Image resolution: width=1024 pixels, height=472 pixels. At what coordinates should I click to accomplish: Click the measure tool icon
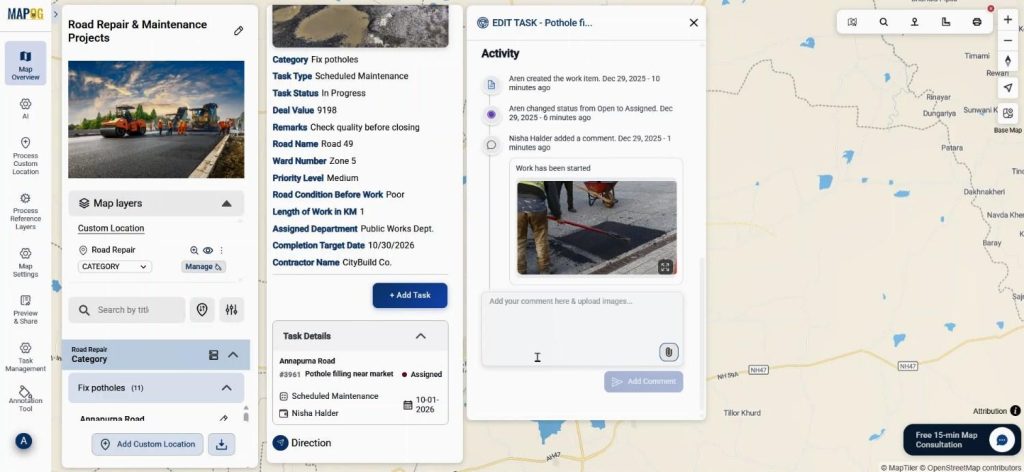[x=946, y=22]
